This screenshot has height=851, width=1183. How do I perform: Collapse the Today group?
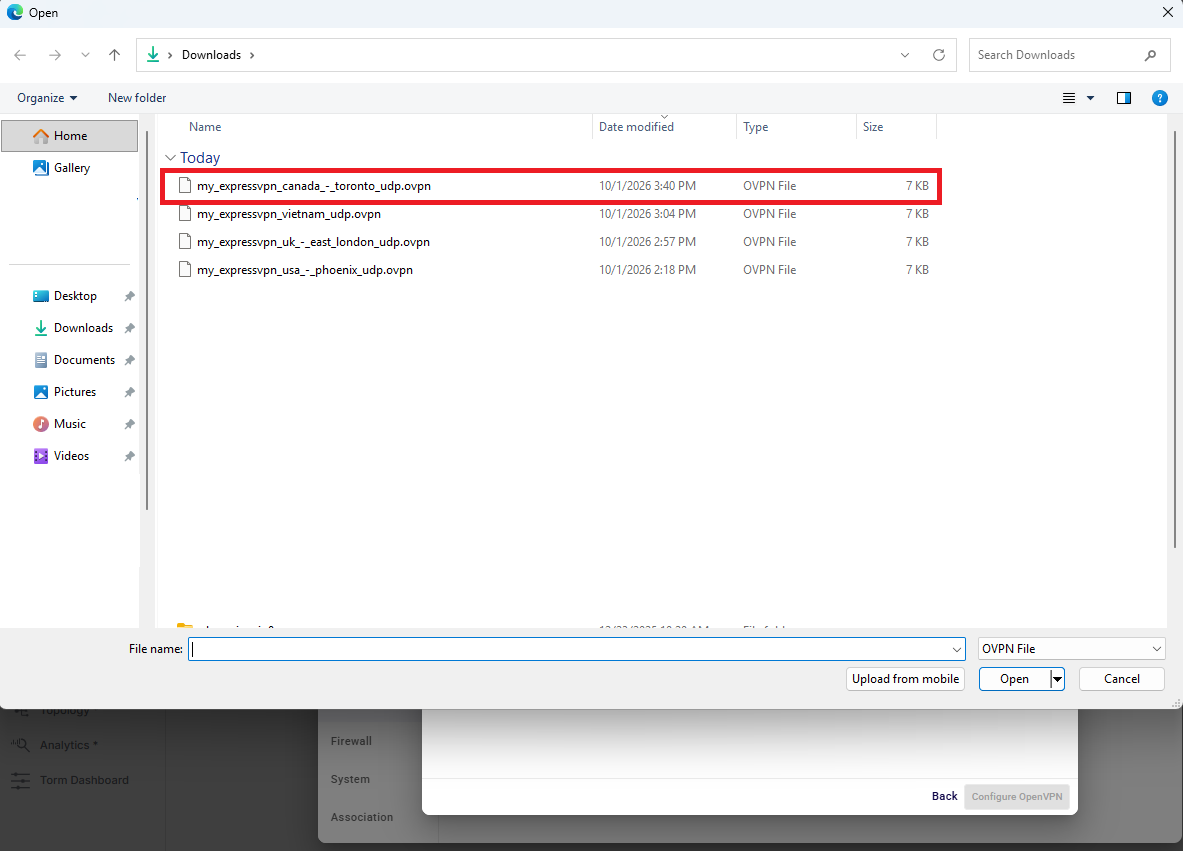pyautogui.click(x=171, y=158)
